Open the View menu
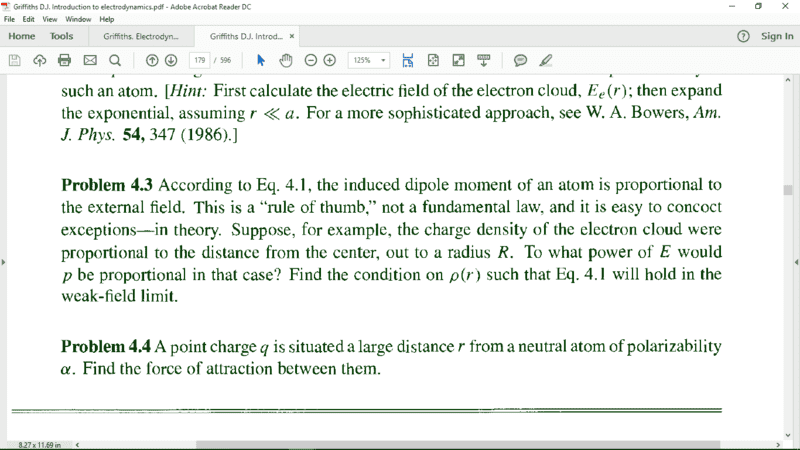The height and width of the screenshot is (450, 800). click(49, 19)
